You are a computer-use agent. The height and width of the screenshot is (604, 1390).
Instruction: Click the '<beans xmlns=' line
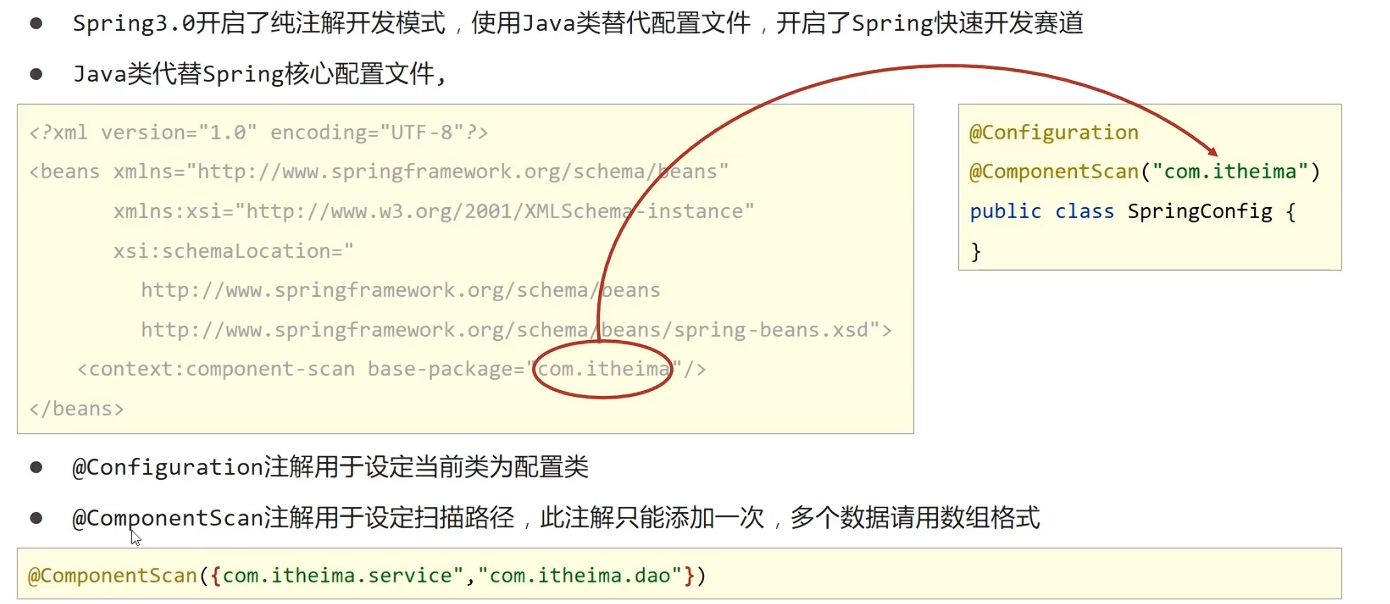coord(379,171)
